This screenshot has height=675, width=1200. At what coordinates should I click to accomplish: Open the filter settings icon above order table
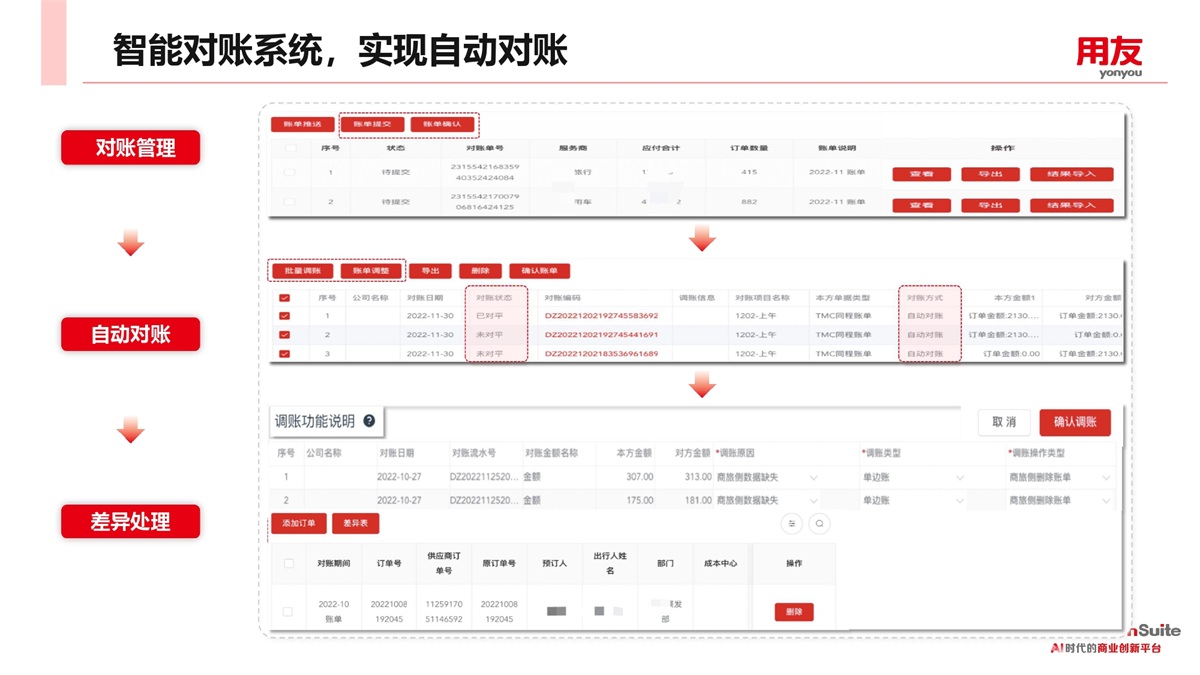(x=792, y=523)
